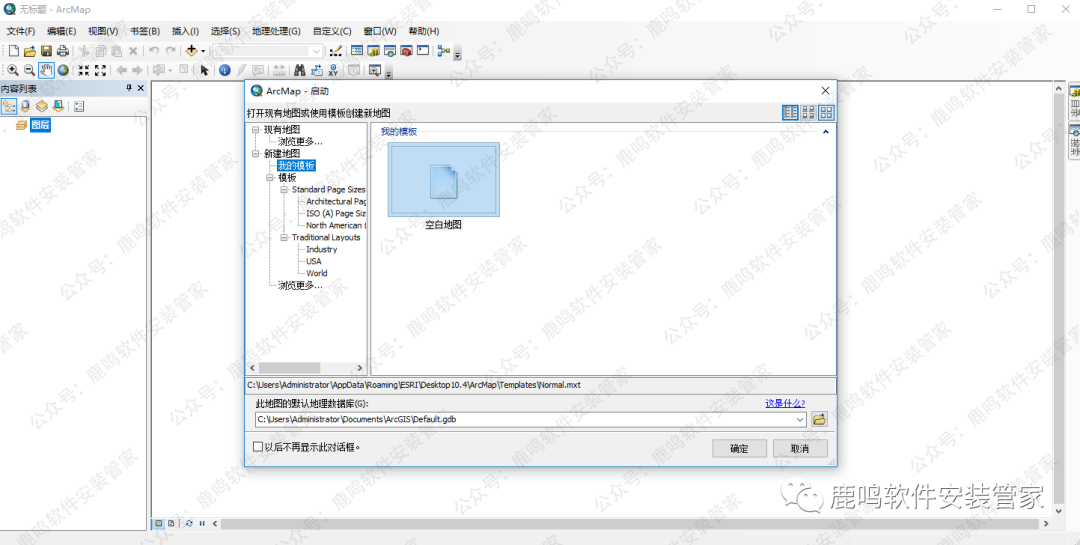Click Fixed Zoom In arrows icon
Image resolution: width=1080 pixels, height=545 pixels.
click(83, 70)
